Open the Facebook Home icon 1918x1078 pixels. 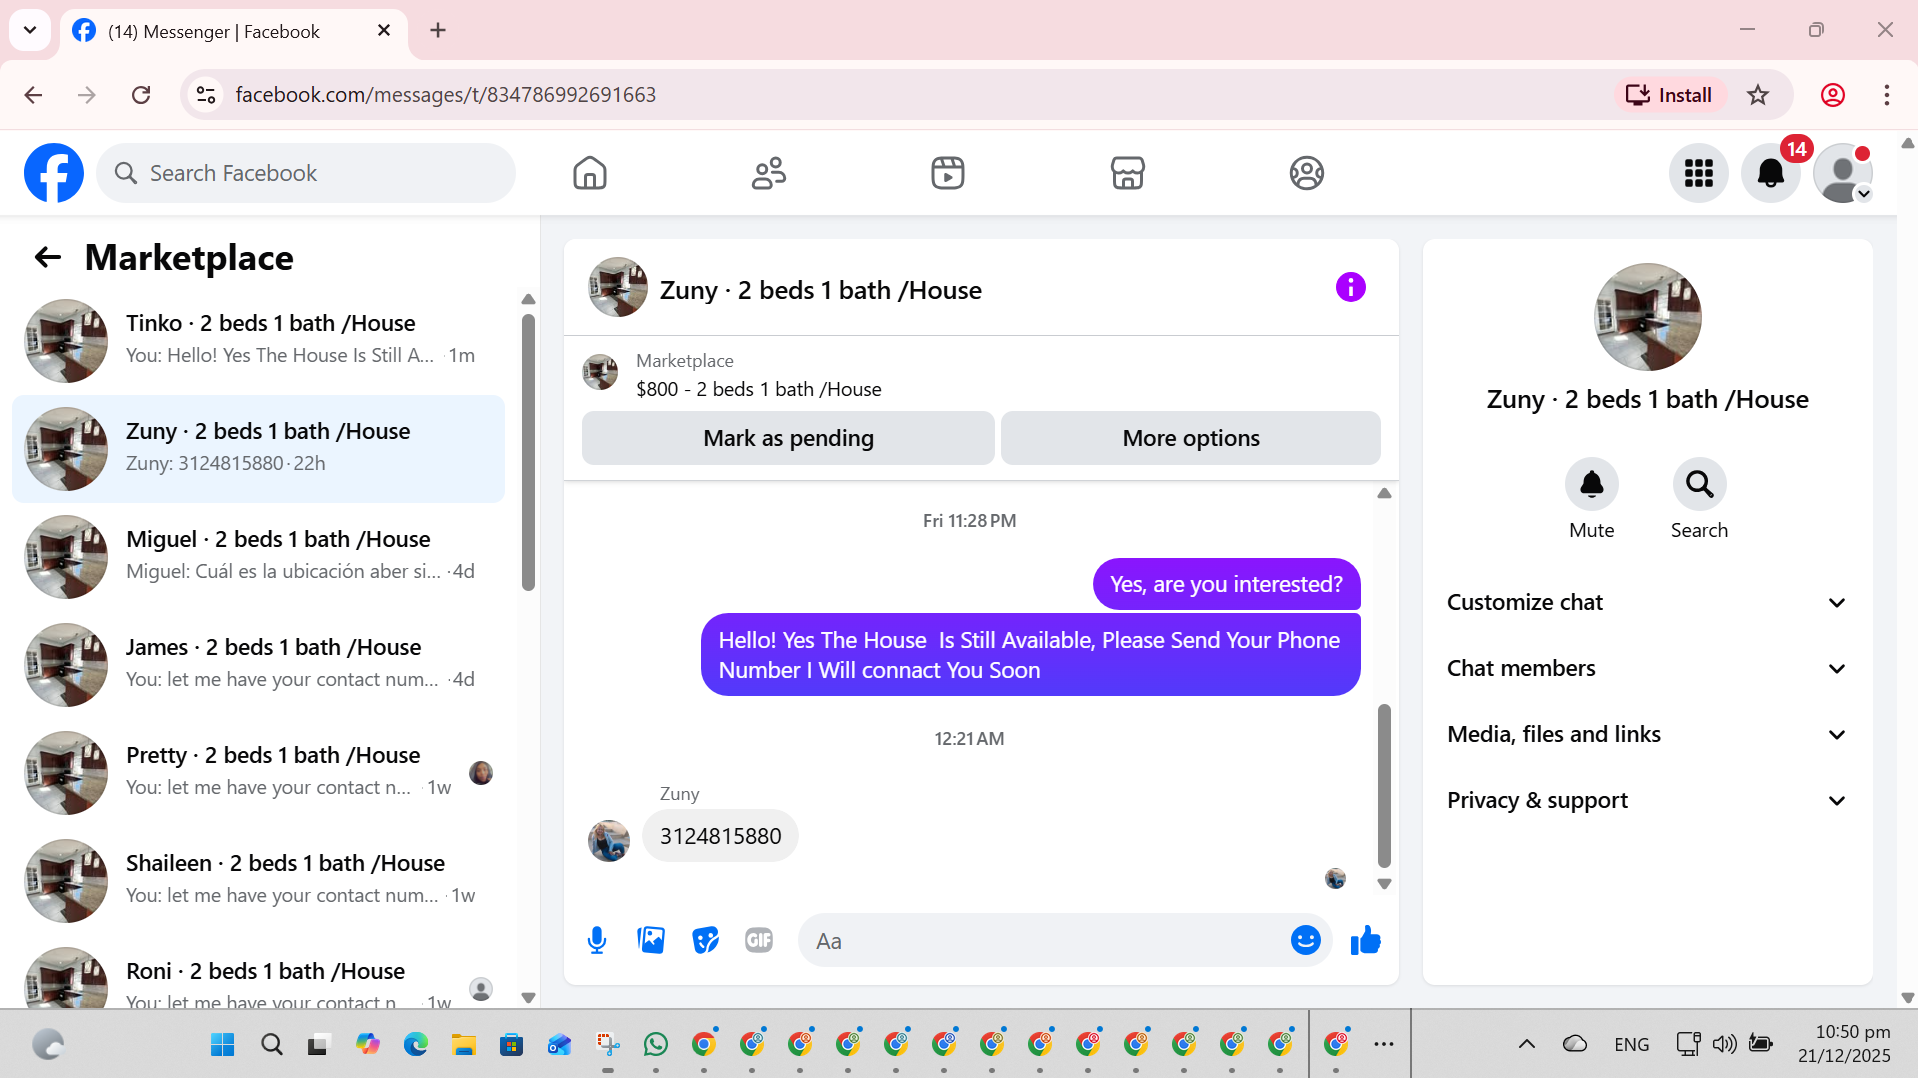[590, 173]
